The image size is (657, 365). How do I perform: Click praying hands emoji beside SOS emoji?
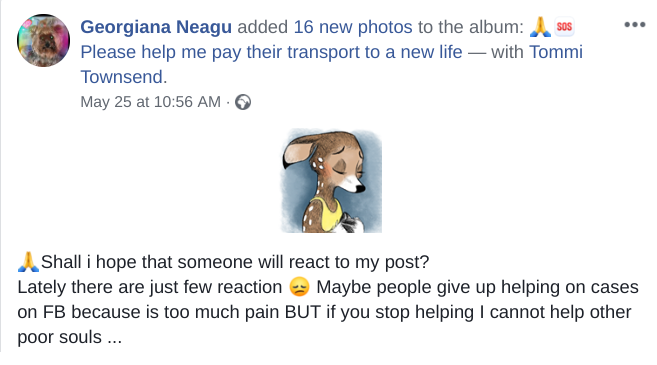coord(540,26)
